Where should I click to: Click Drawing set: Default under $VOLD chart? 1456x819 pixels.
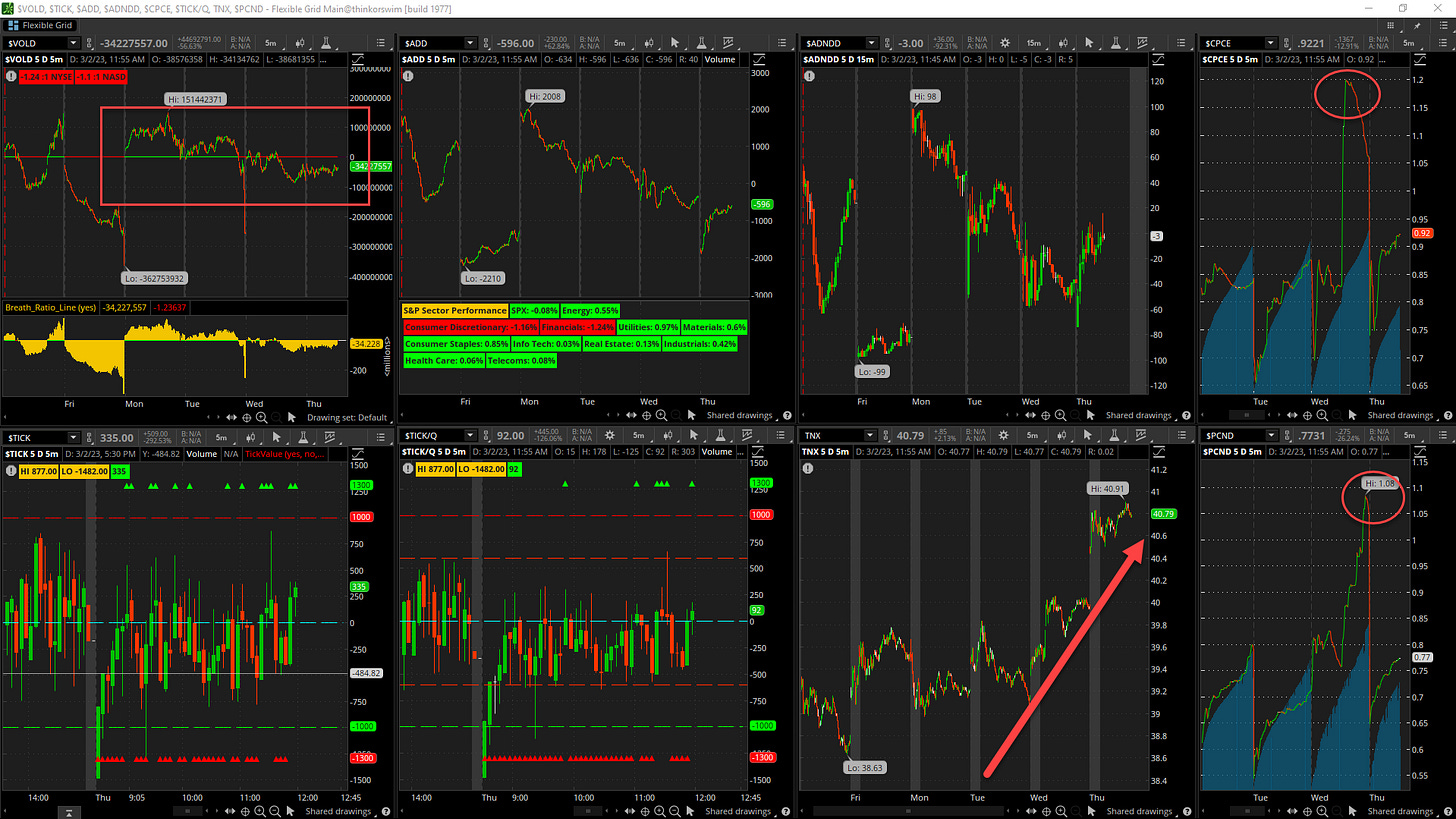347,417
